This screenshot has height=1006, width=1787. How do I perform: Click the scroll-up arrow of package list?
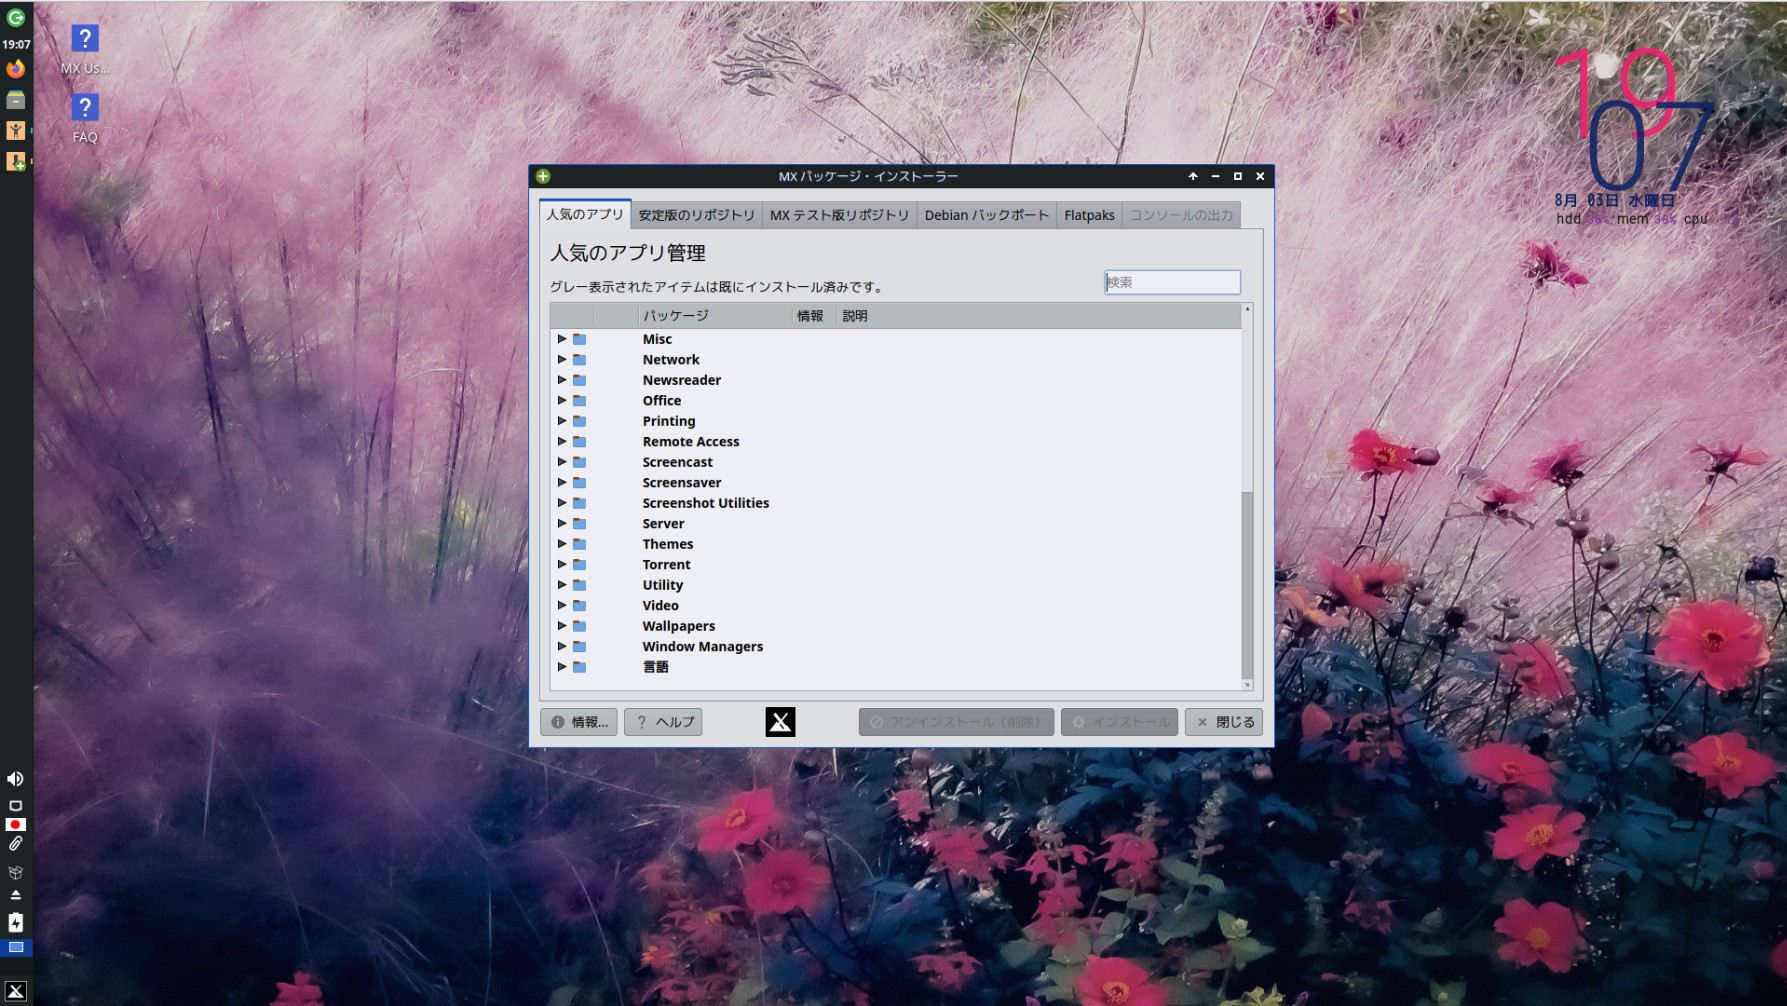click(x=1247, y=309)
